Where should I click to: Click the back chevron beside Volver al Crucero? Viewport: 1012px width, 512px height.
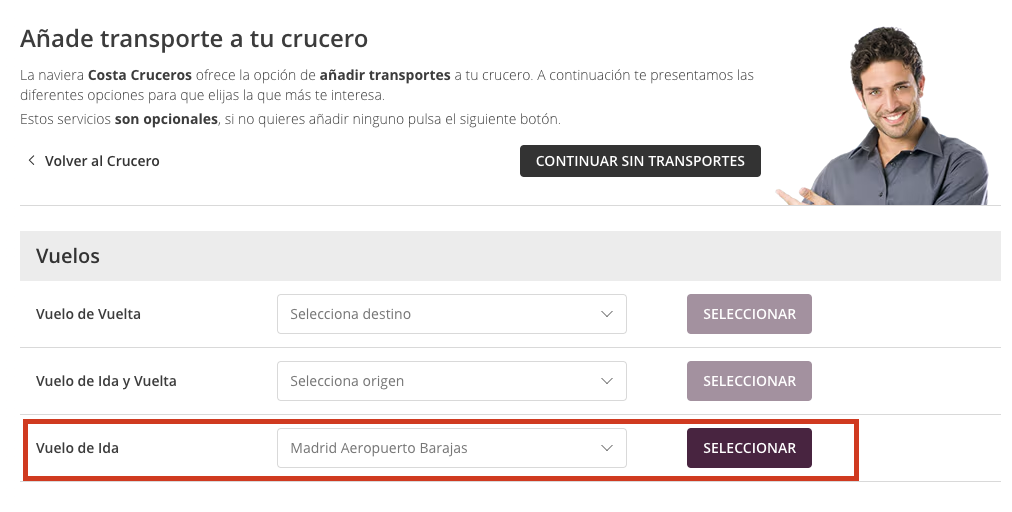point(31,160)
